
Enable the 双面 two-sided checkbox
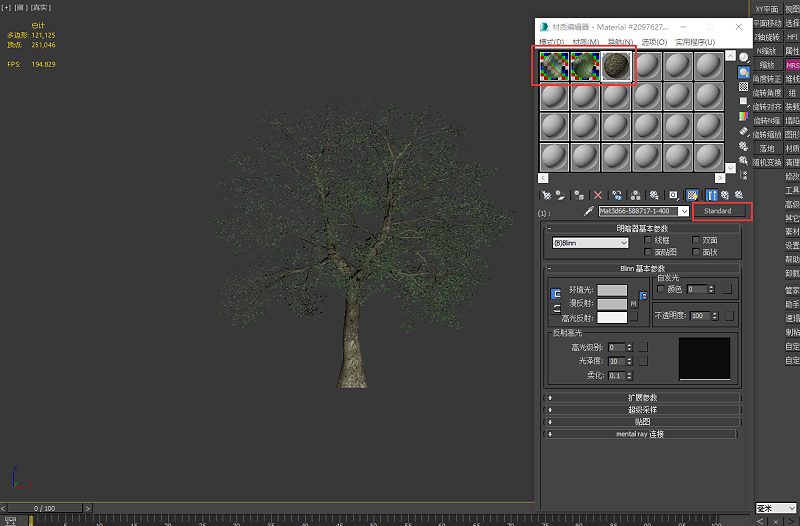(696, 240)
